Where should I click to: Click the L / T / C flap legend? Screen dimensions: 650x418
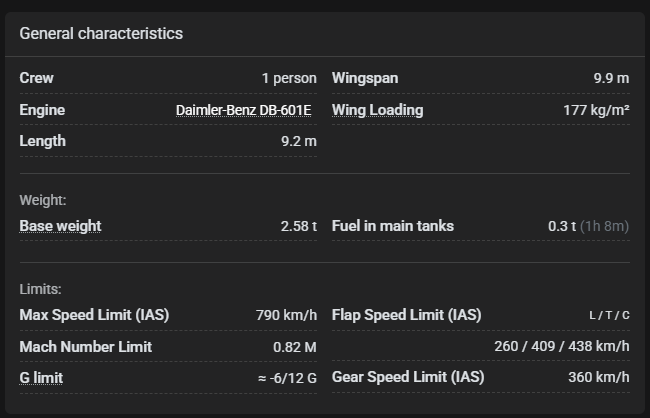609,316
